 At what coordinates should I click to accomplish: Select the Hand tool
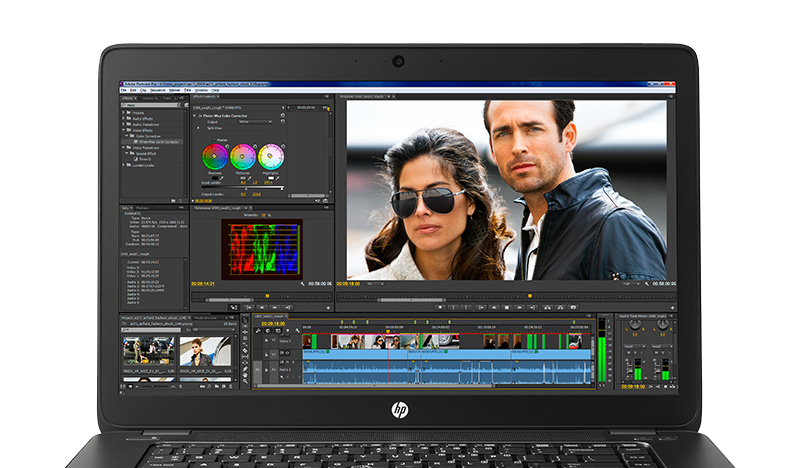(245, 375)
